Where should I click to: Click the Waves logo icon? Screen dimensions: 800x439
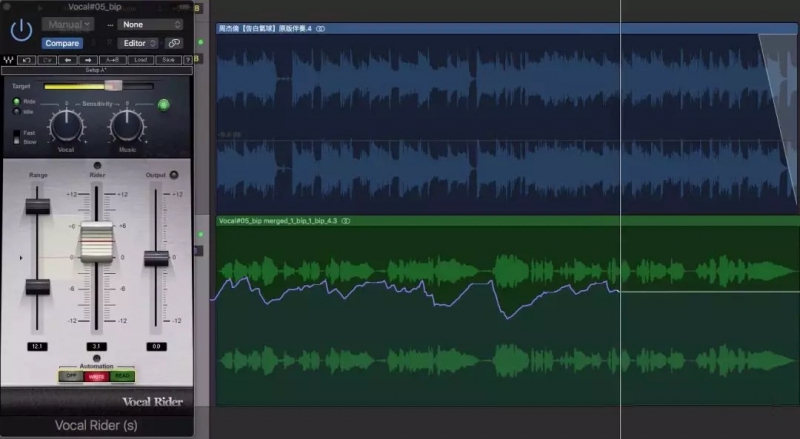click(x=8, y=60)
